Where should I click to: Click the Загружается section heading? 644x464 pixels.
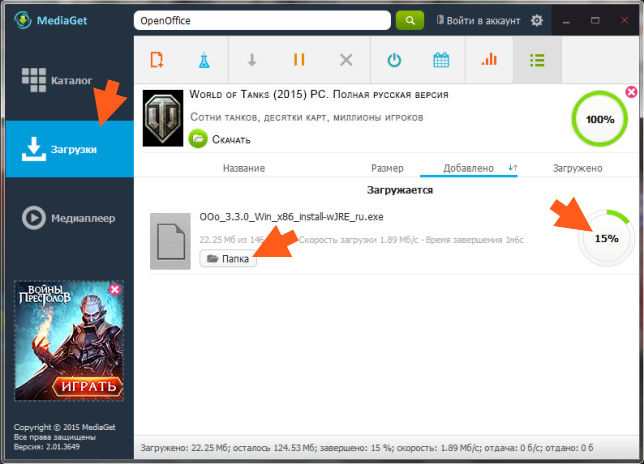click(400, 190)
